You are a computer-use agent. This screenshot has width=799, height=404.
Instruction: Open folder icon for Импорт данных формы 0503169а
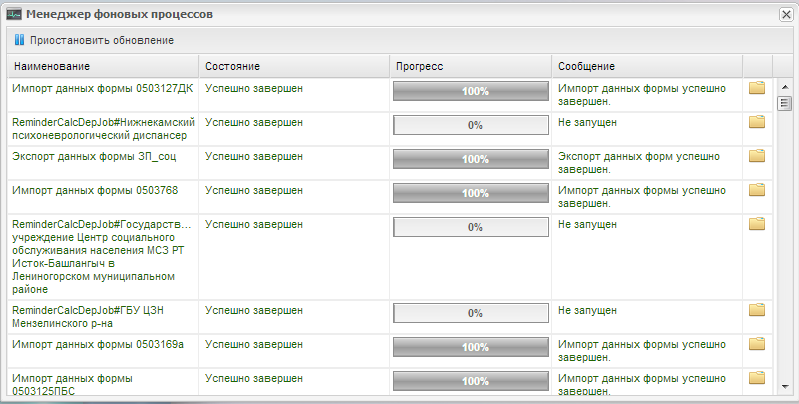pos(757,344)
